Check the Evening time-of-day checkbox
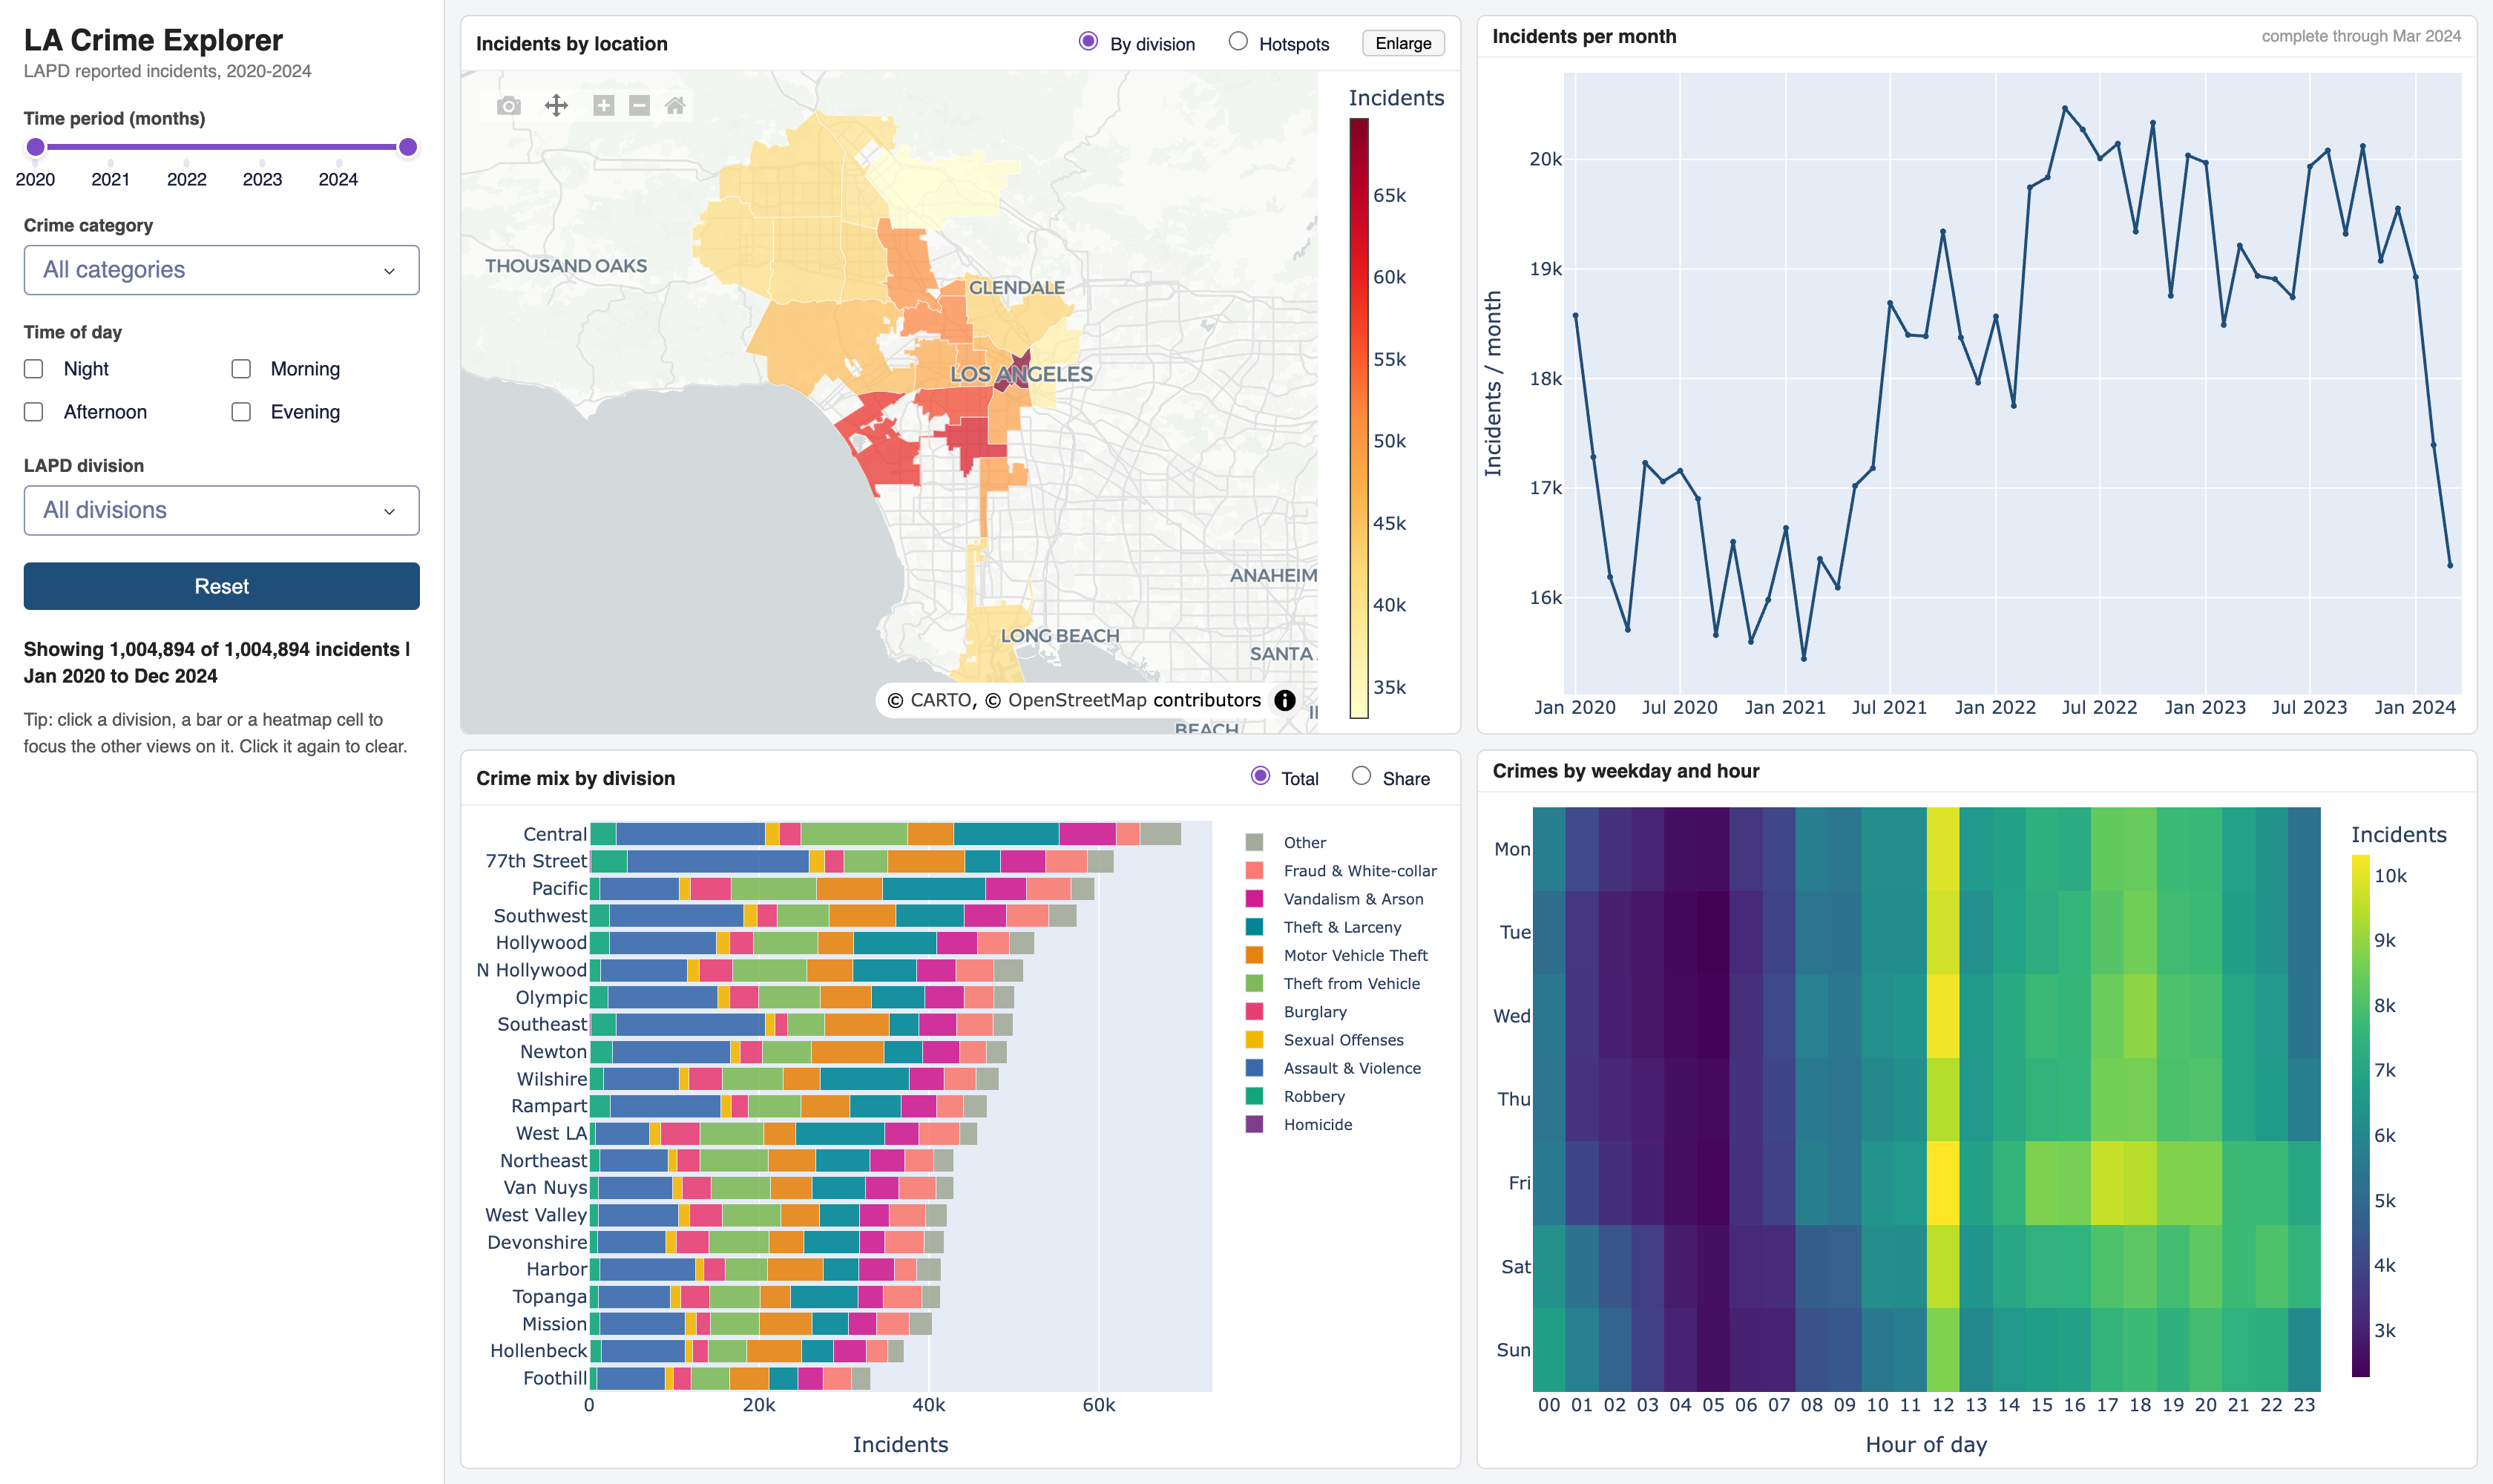 (241, 412)
